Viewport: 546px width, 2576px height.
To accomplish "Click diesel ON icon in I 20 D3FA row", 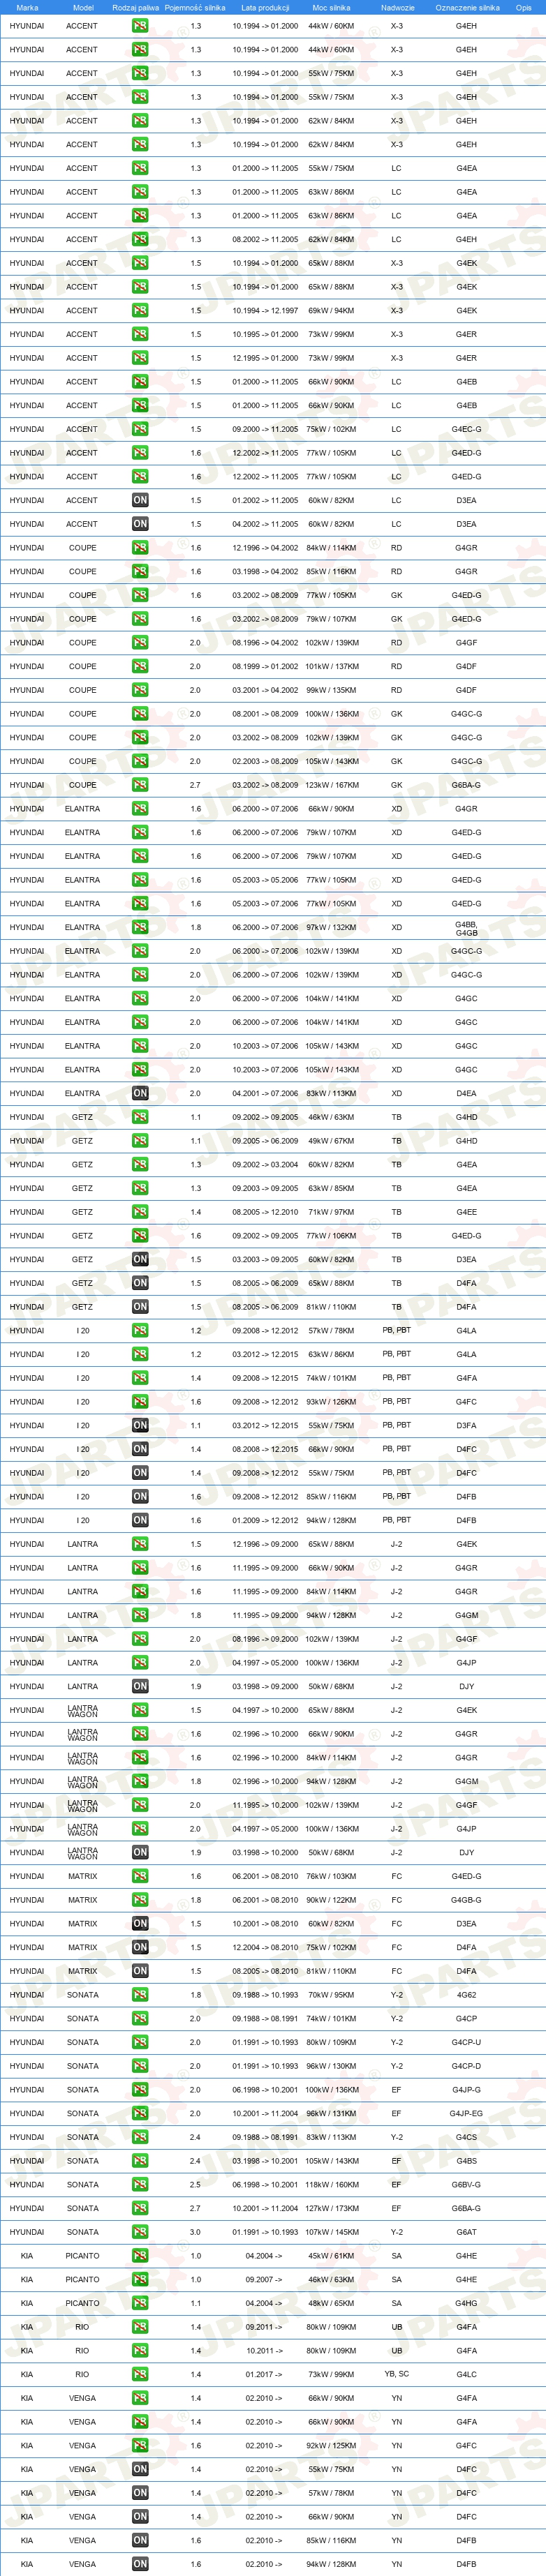I will [140, 1425].
